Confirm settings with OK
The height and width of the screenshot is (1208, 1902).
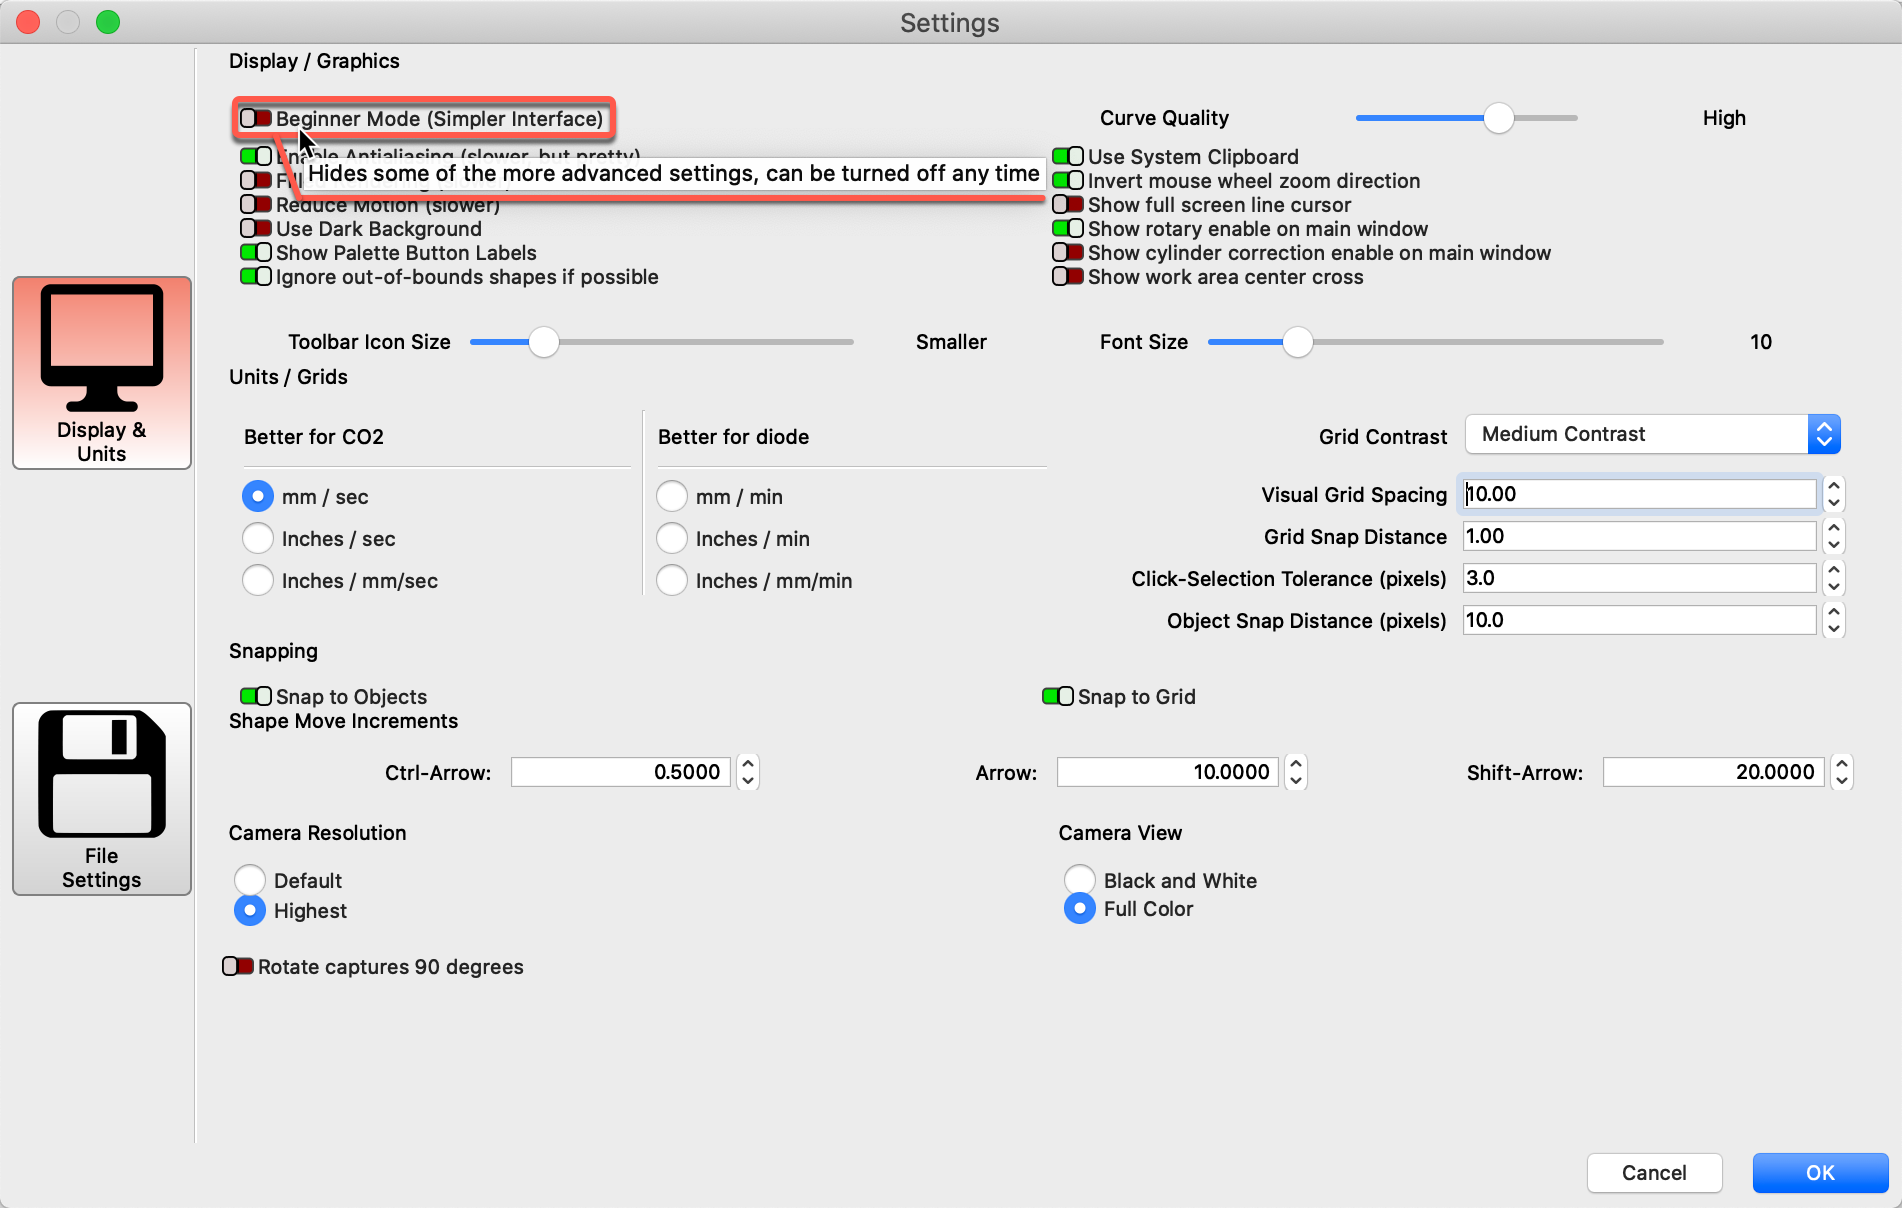[x=1820, y=1173]
